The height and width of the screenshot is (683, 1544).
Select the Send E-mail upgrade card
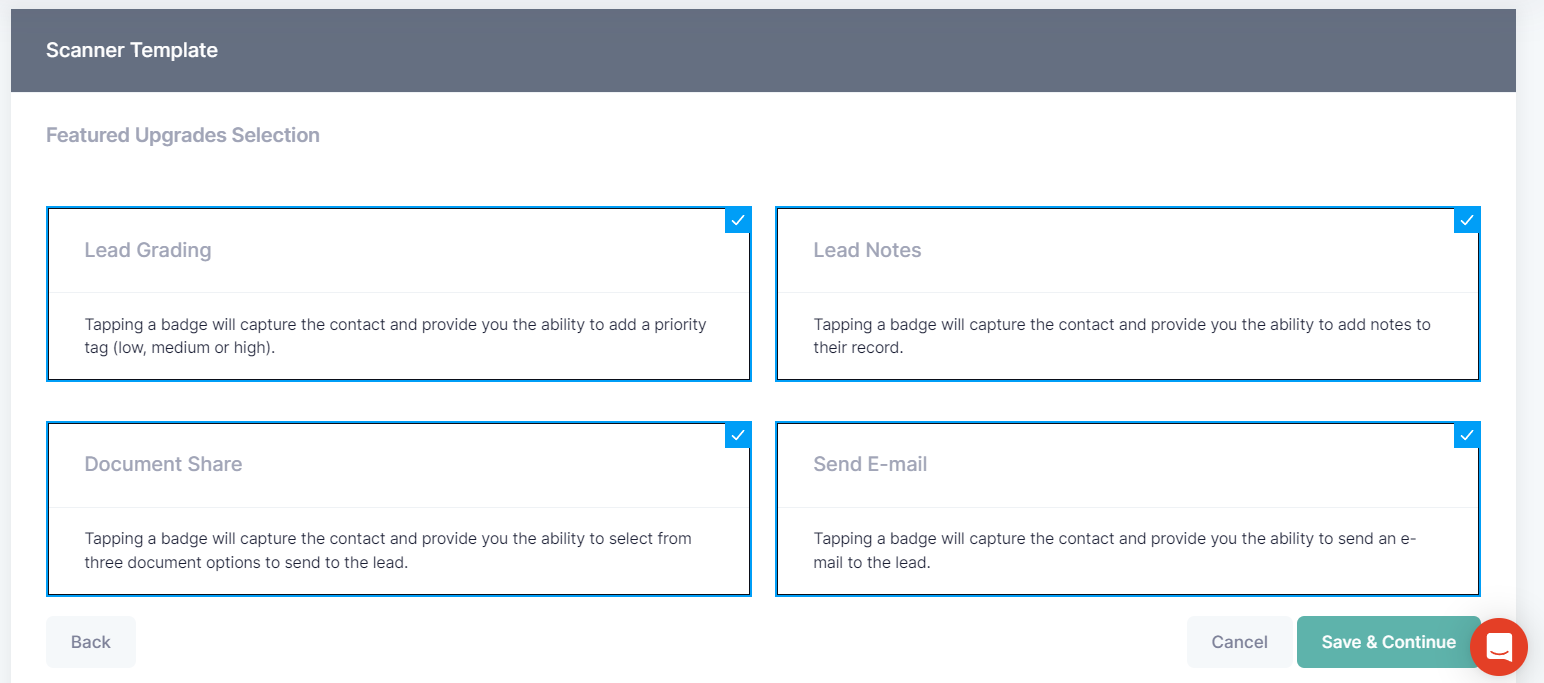pyautogui.click(x=1127, y=508)
